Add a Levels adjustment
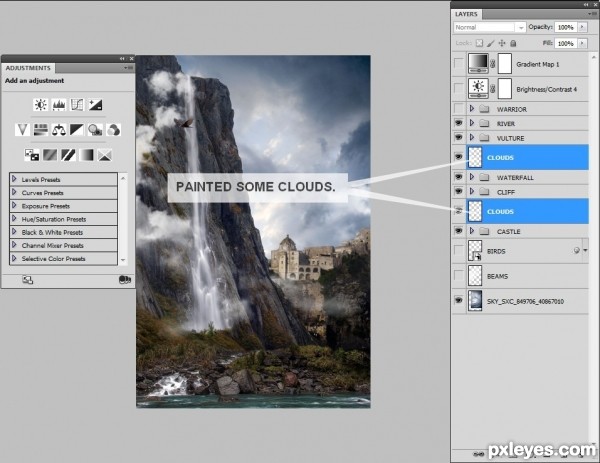The width and height of the screenshot is (600, 463). [x=59, y=104]
